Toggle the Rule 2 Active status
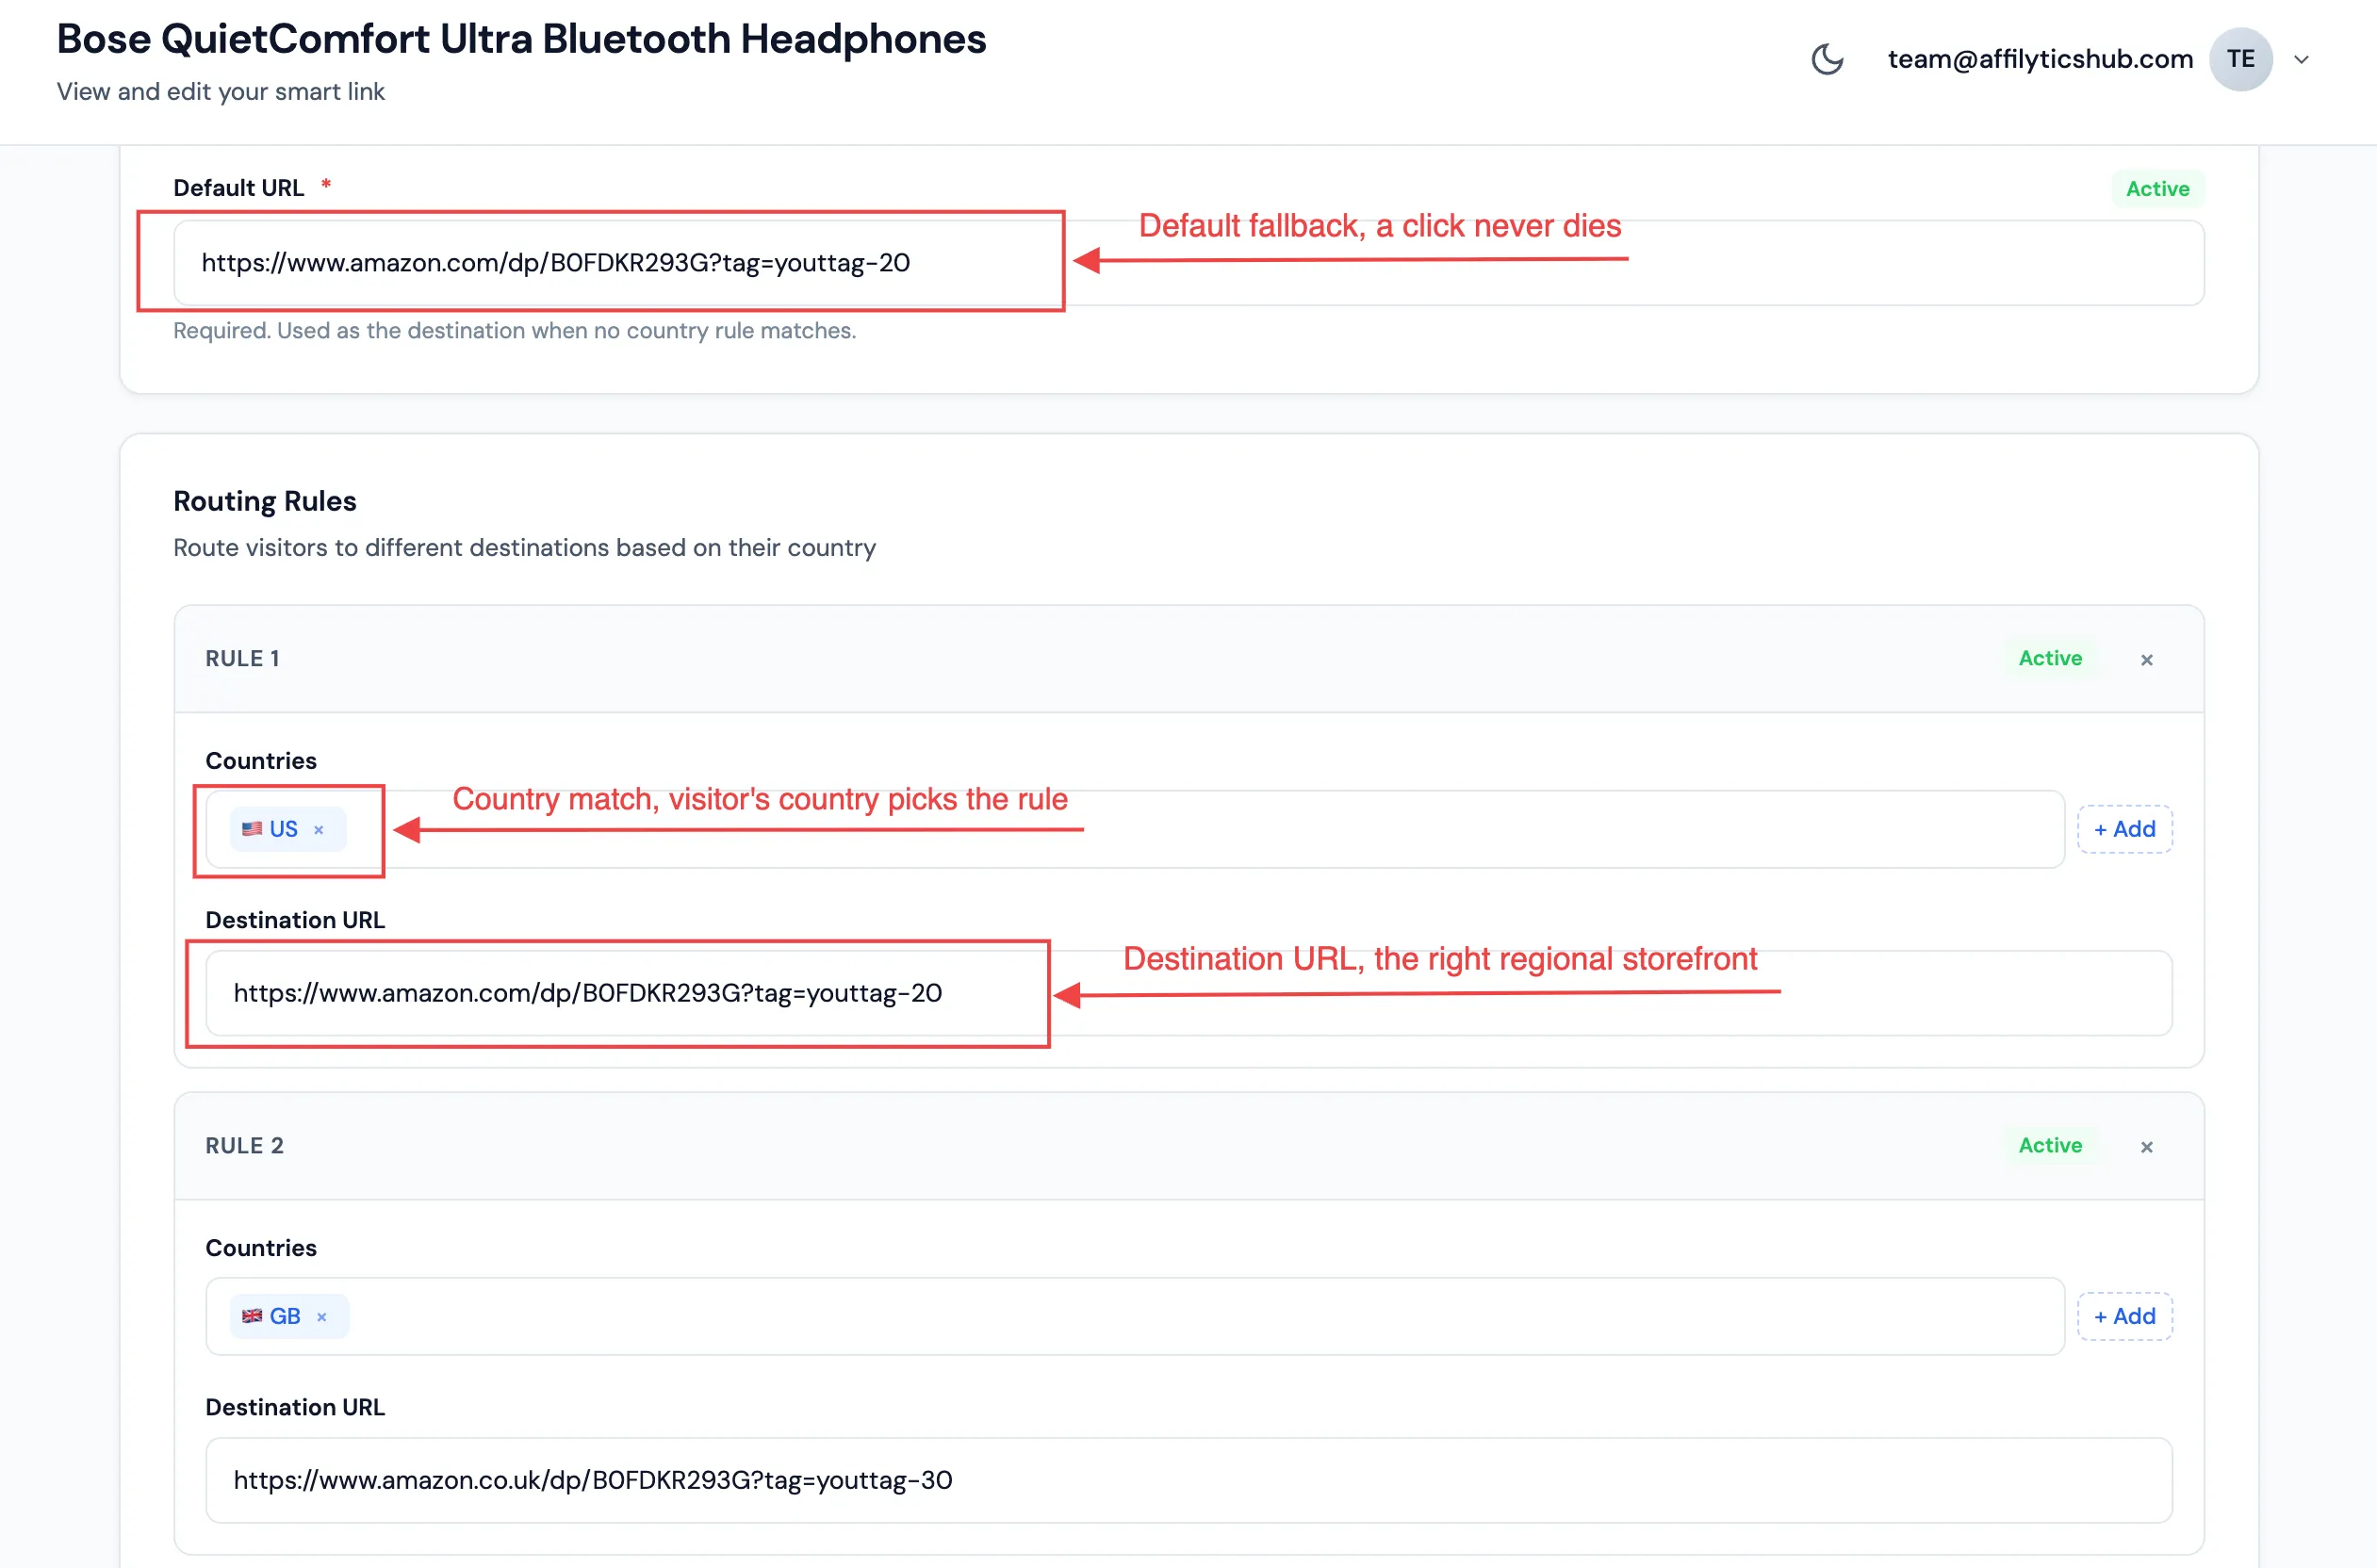 tap(2050, 1145)
